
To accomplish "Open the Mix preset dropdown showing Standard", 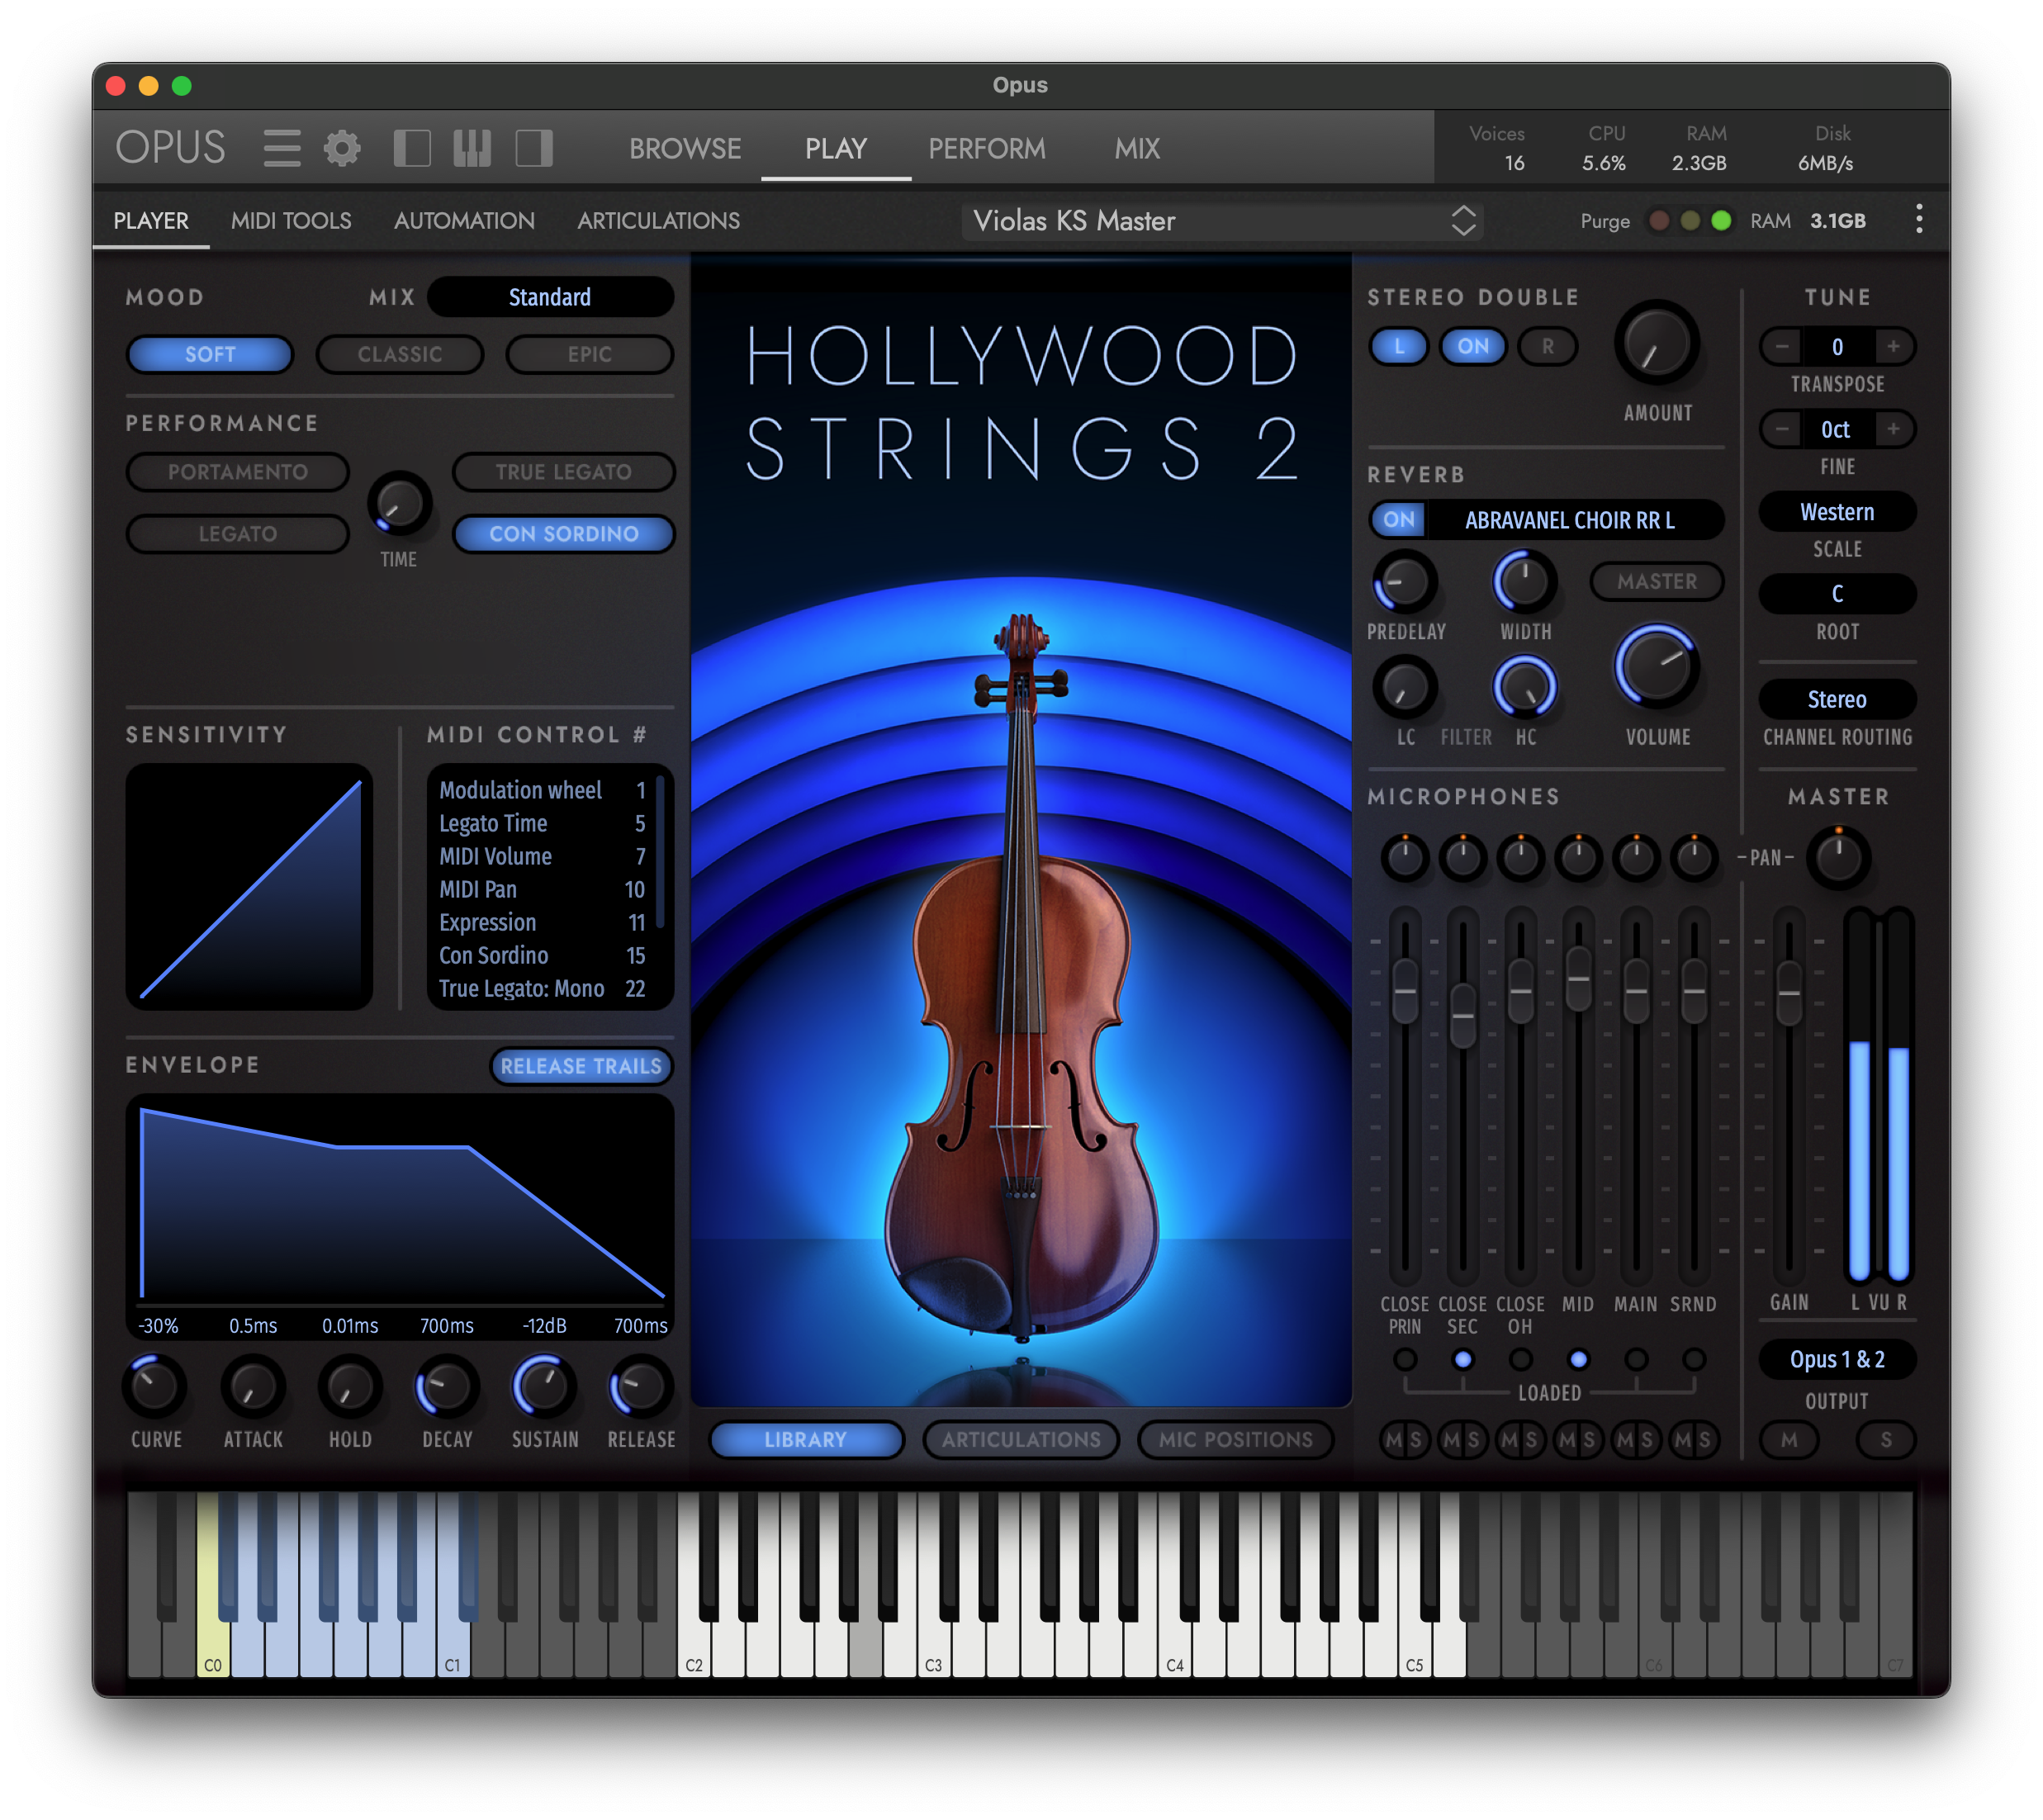I will pos(550,297).
